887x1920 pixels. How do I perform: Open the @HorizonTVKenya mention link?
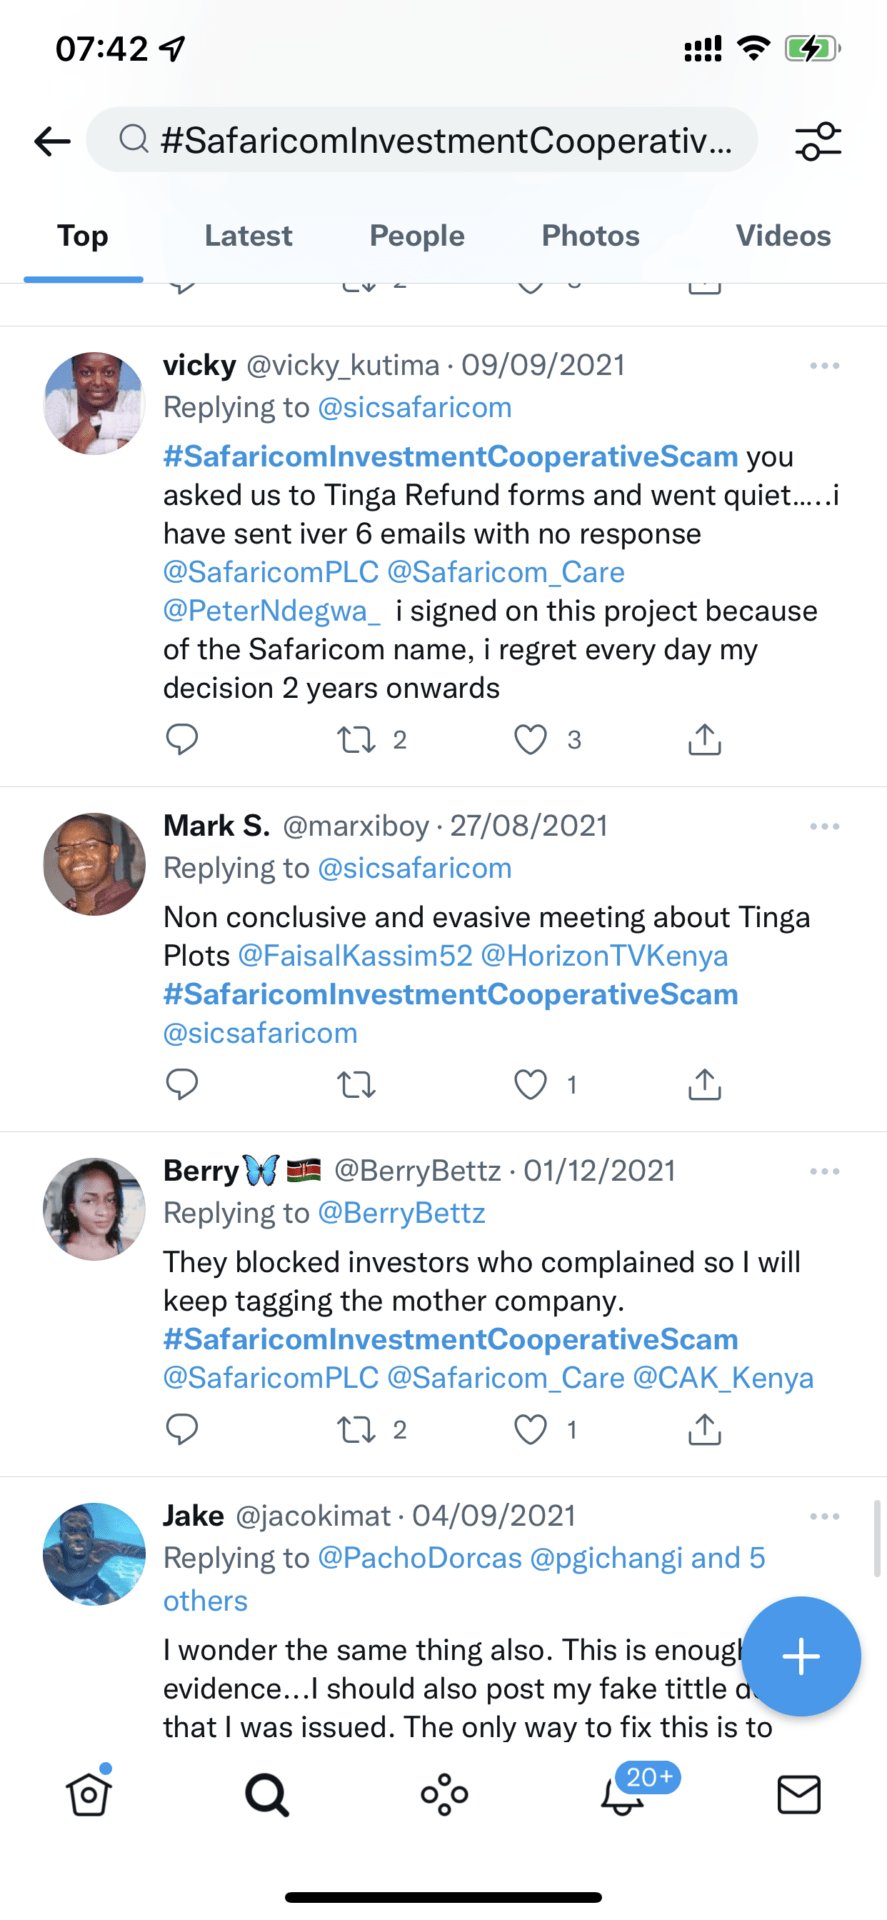pos(604,956)
